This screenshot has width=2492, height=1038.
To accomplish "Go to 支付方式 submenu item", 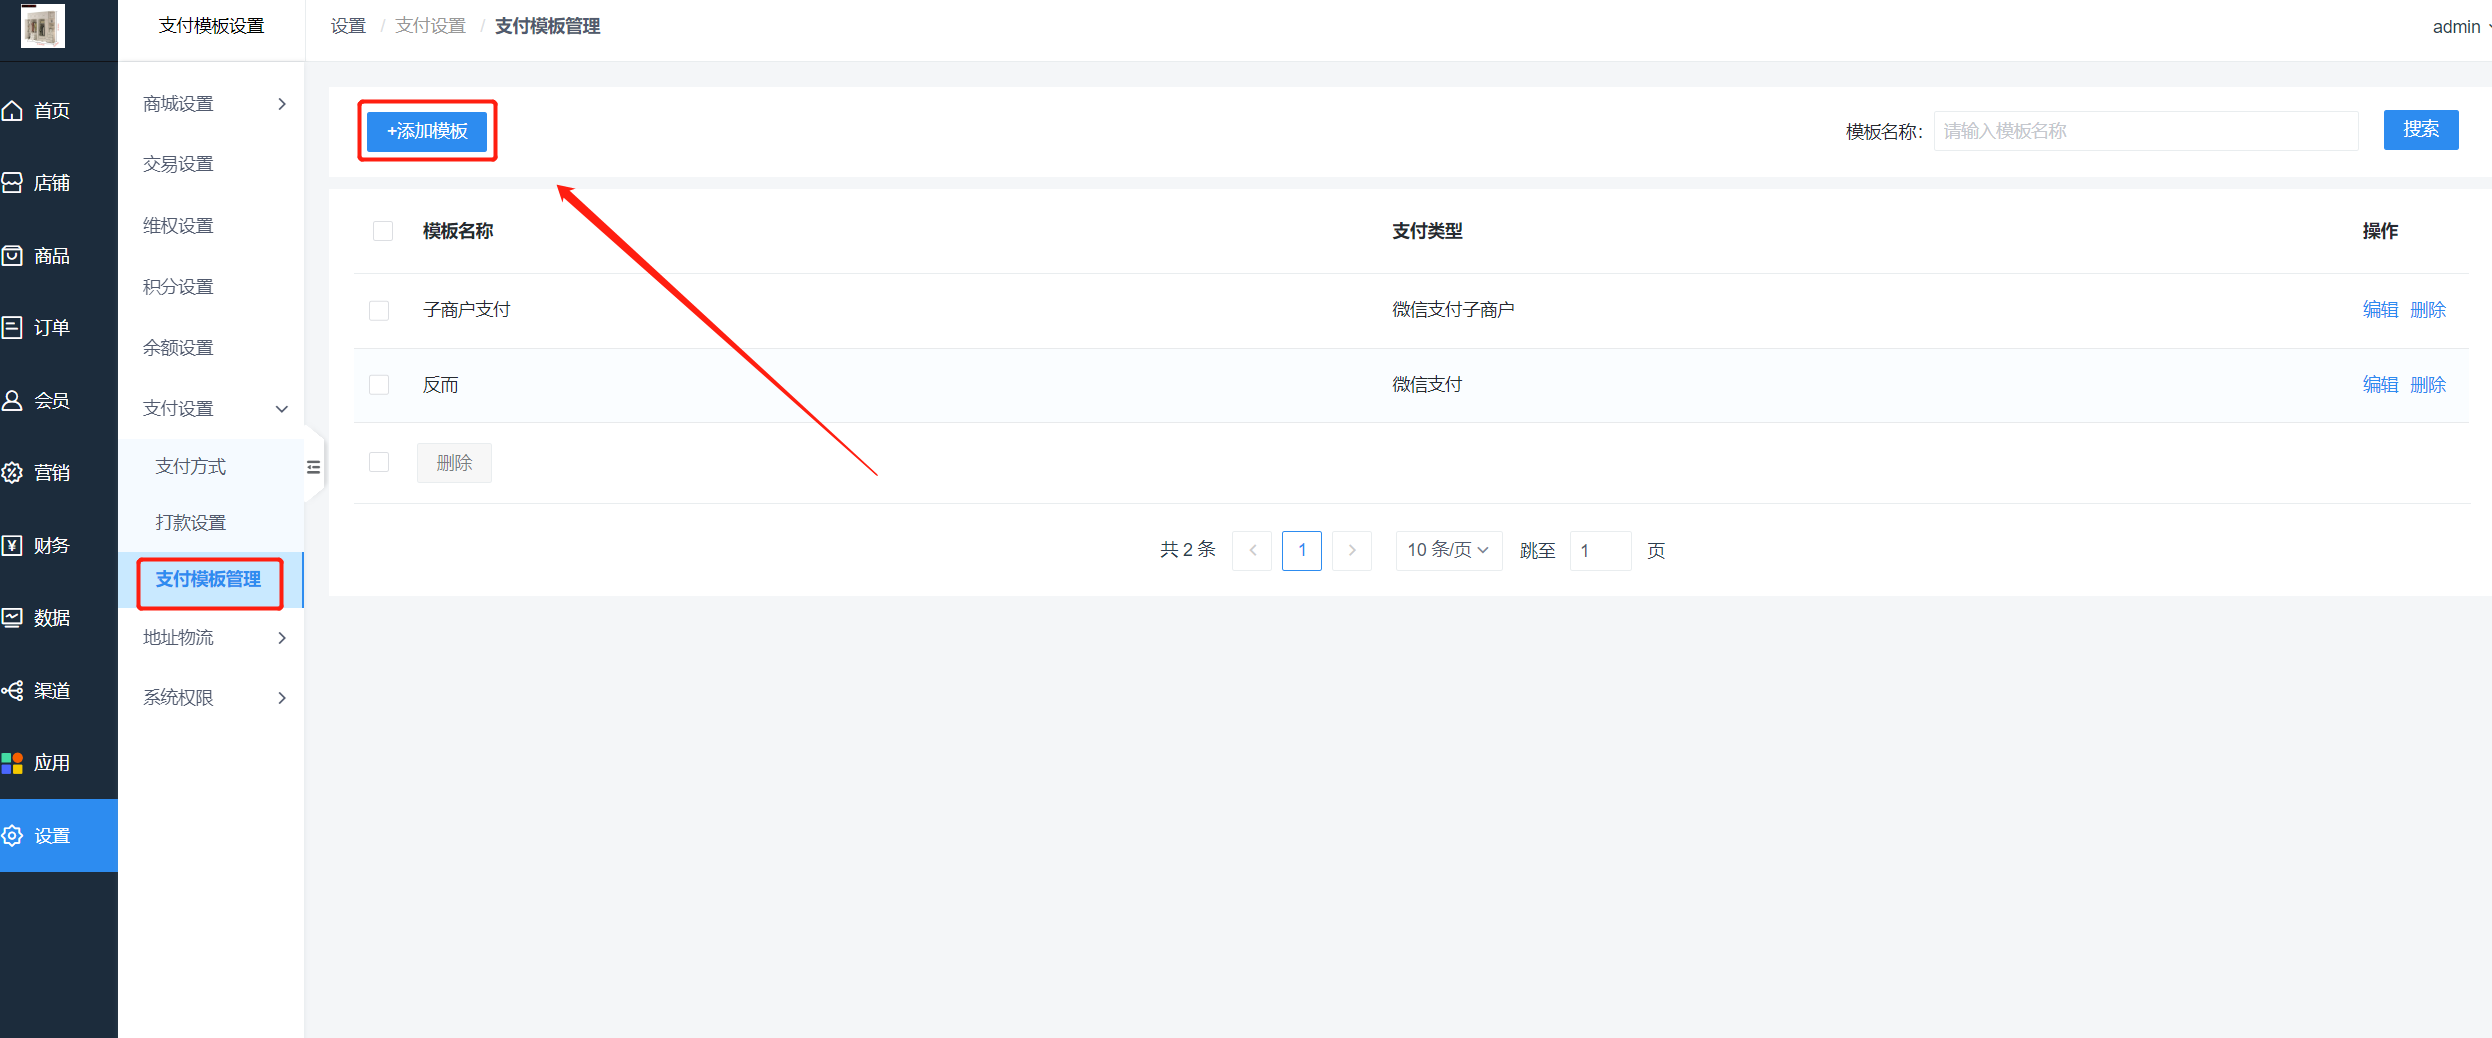I will (191, 467).
